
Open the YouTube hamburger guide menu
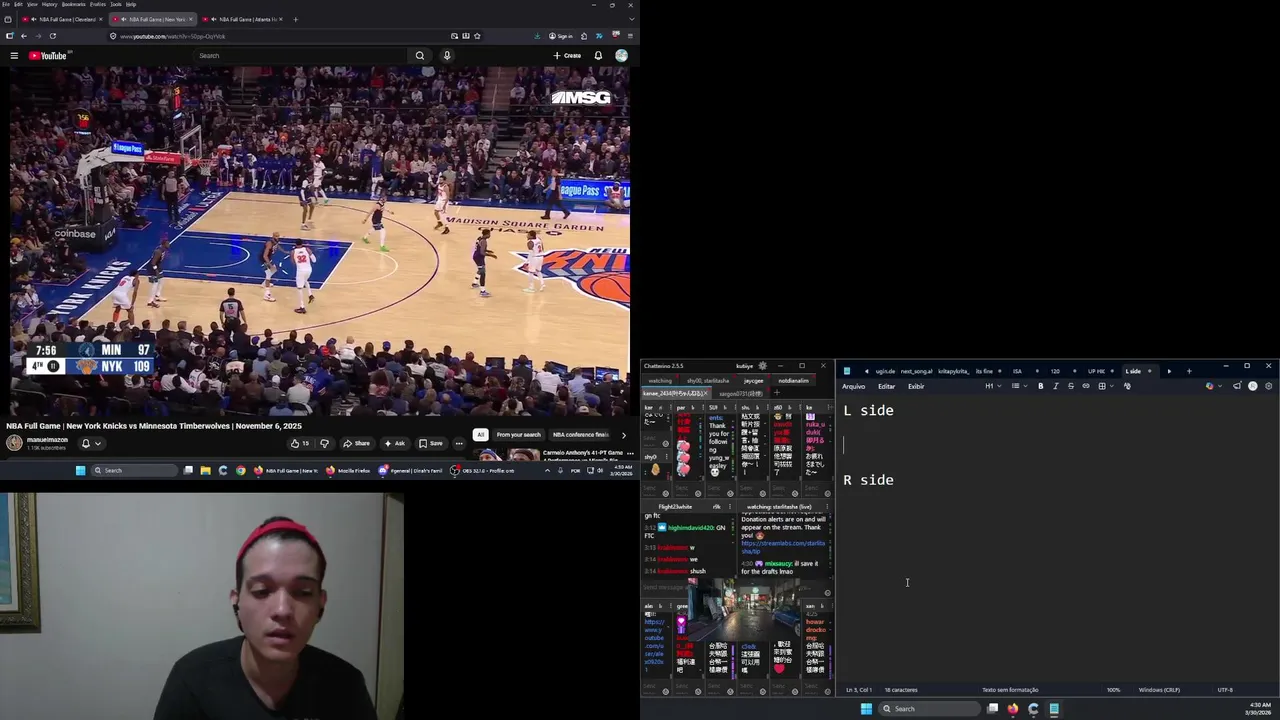tap(14, 56)
